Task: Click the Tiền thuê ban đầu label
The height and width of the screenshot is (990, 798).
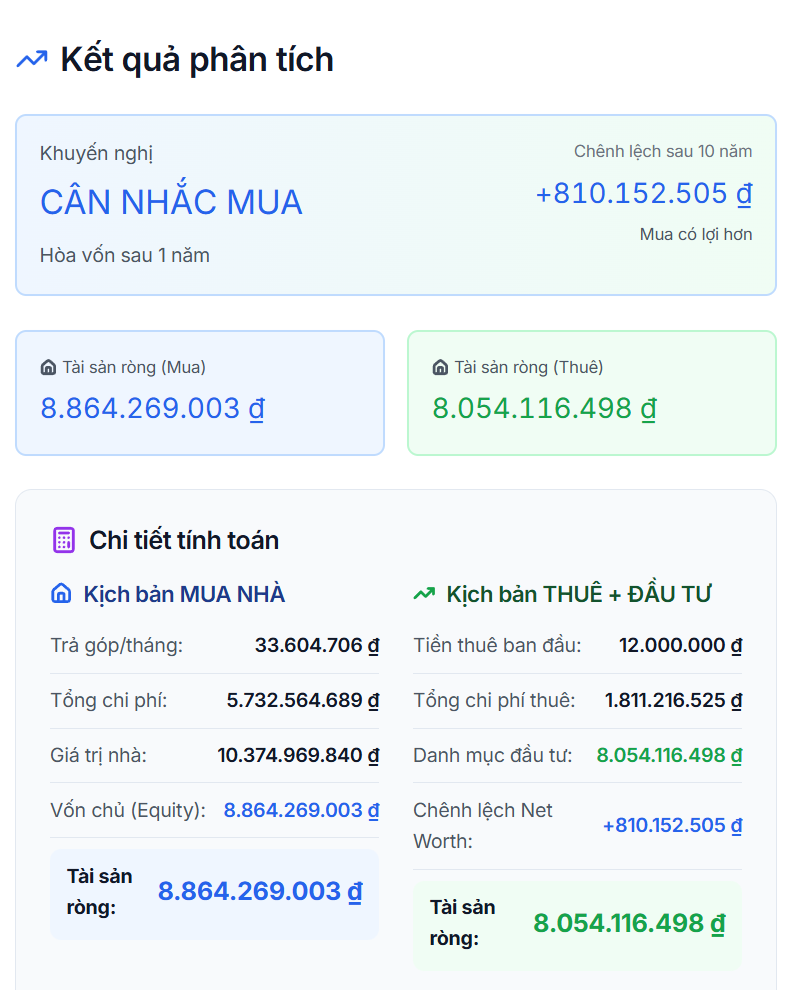Action: pos(497,645)
